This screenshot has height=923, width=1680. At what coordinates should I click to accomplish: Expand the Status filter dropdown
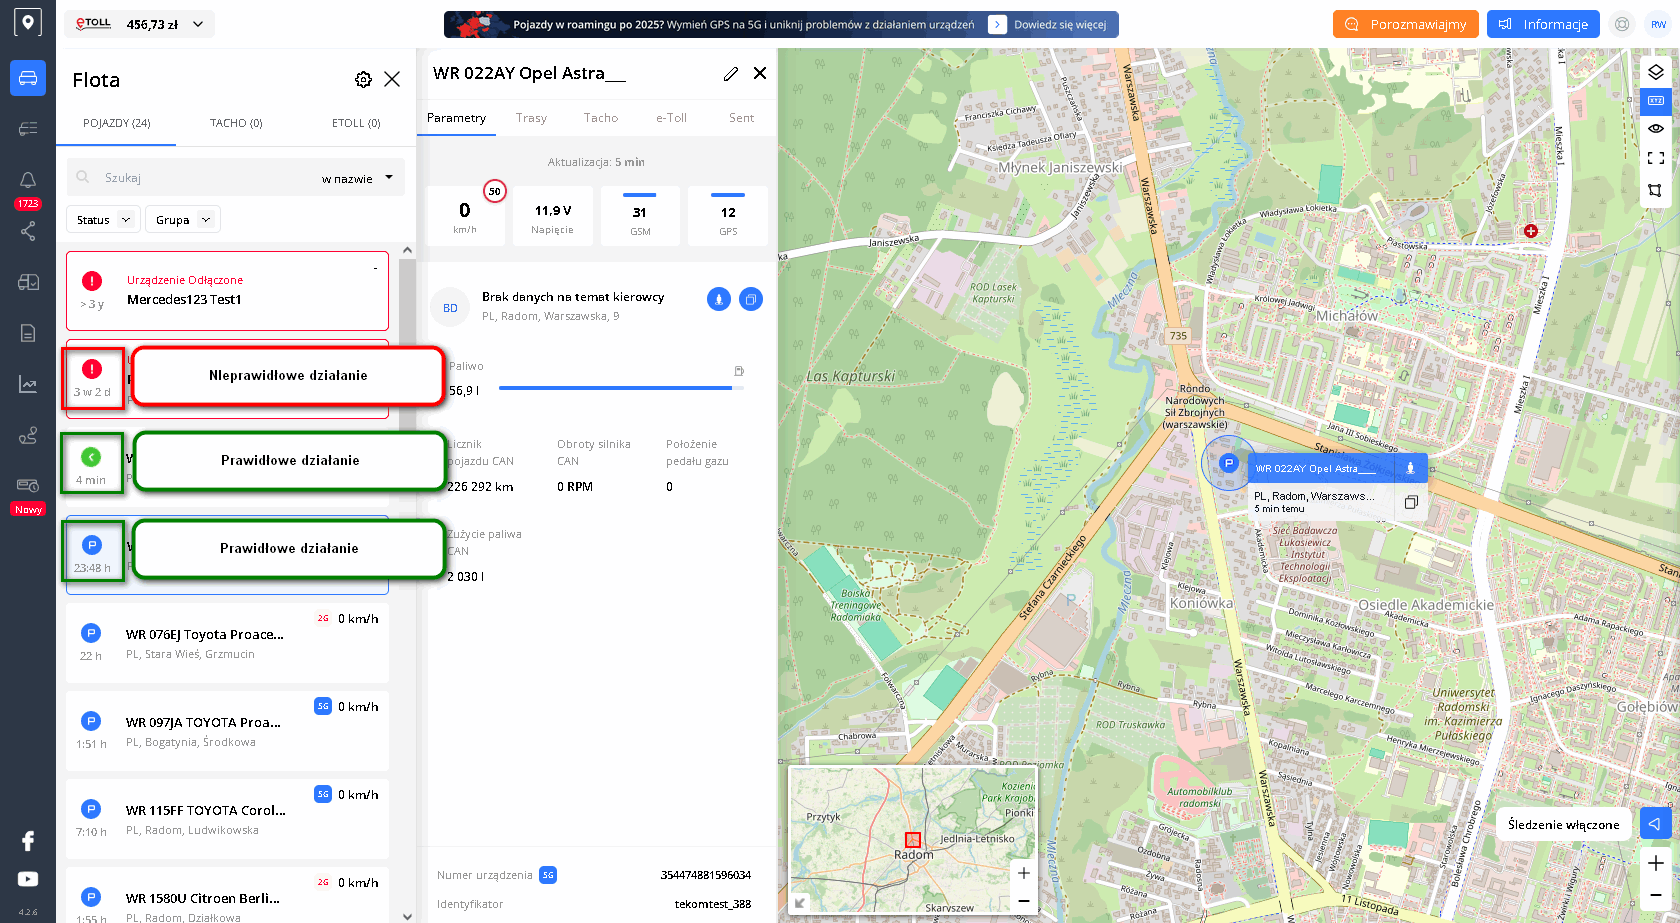click(104, 220)
